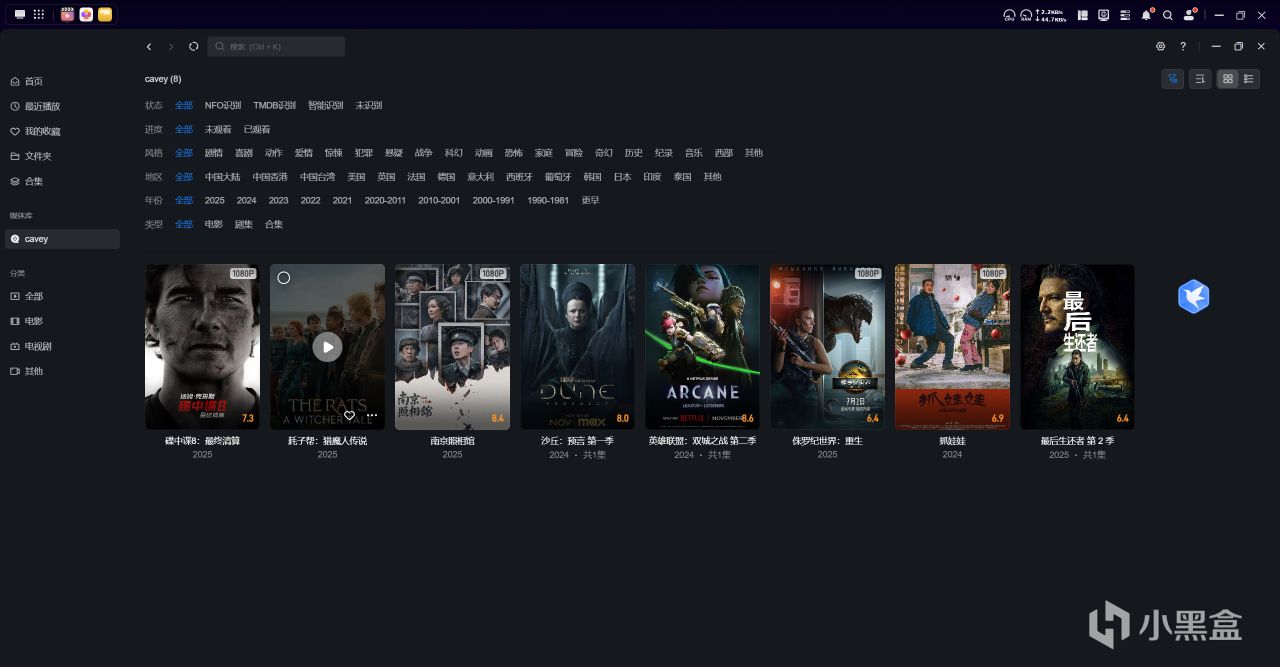Filter year by 2025
The image size is (1280, 667).
215,200
